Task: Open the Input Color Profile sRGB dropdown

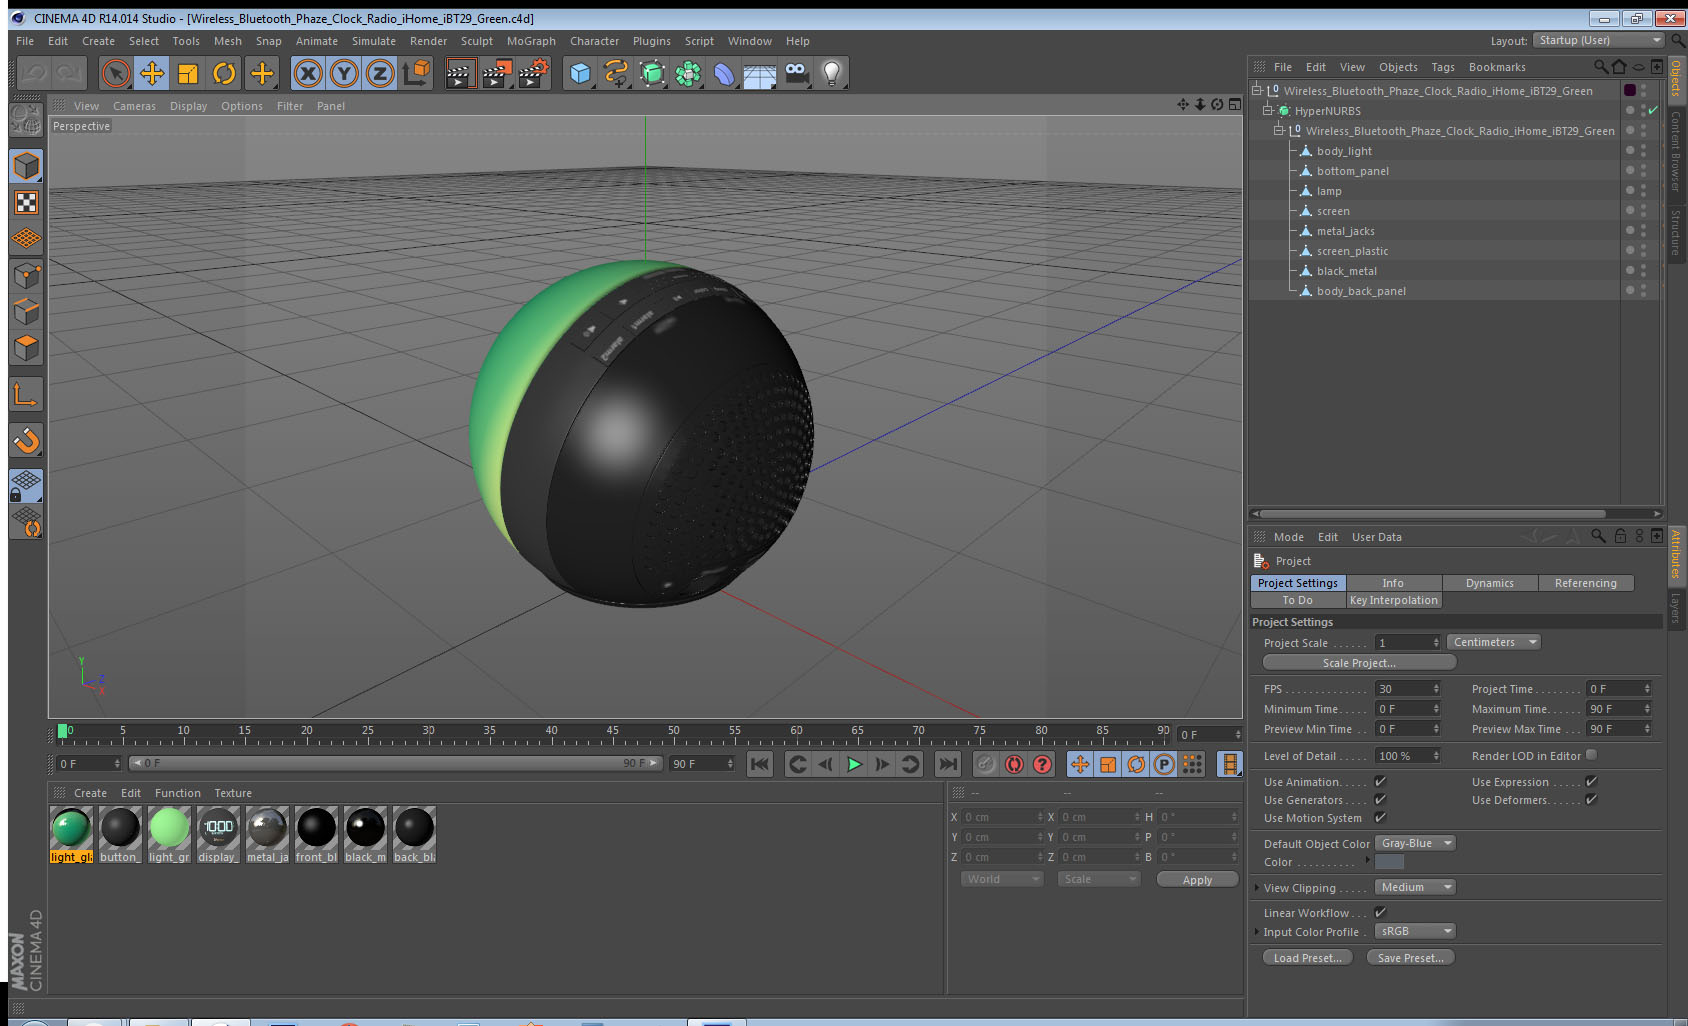Action: click(1415, 931)
